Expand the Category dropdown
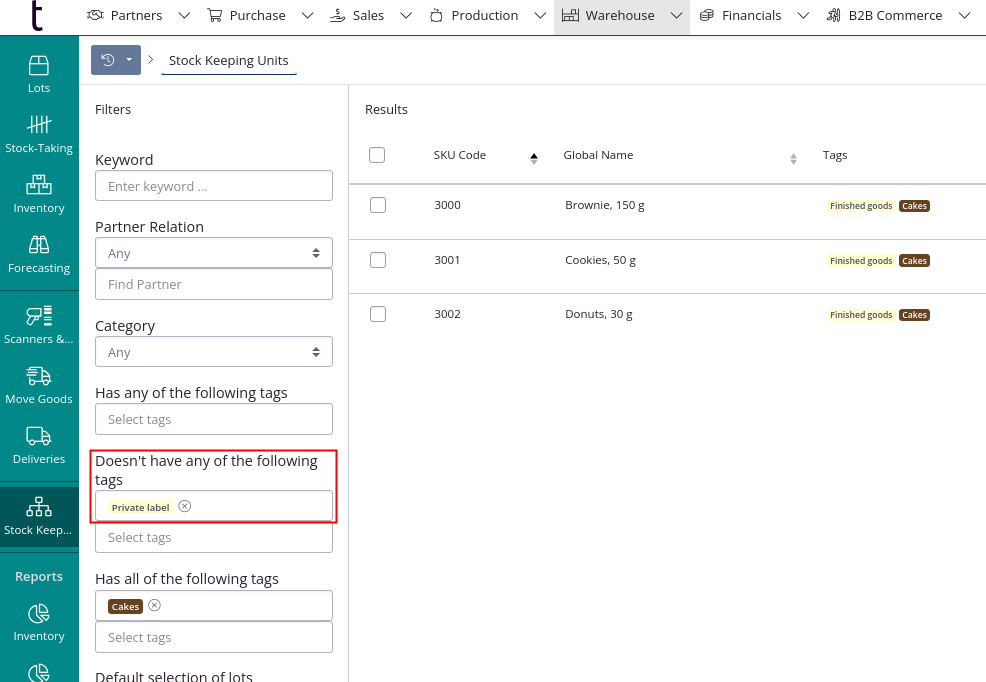The image size is (986, 682). 213,351
